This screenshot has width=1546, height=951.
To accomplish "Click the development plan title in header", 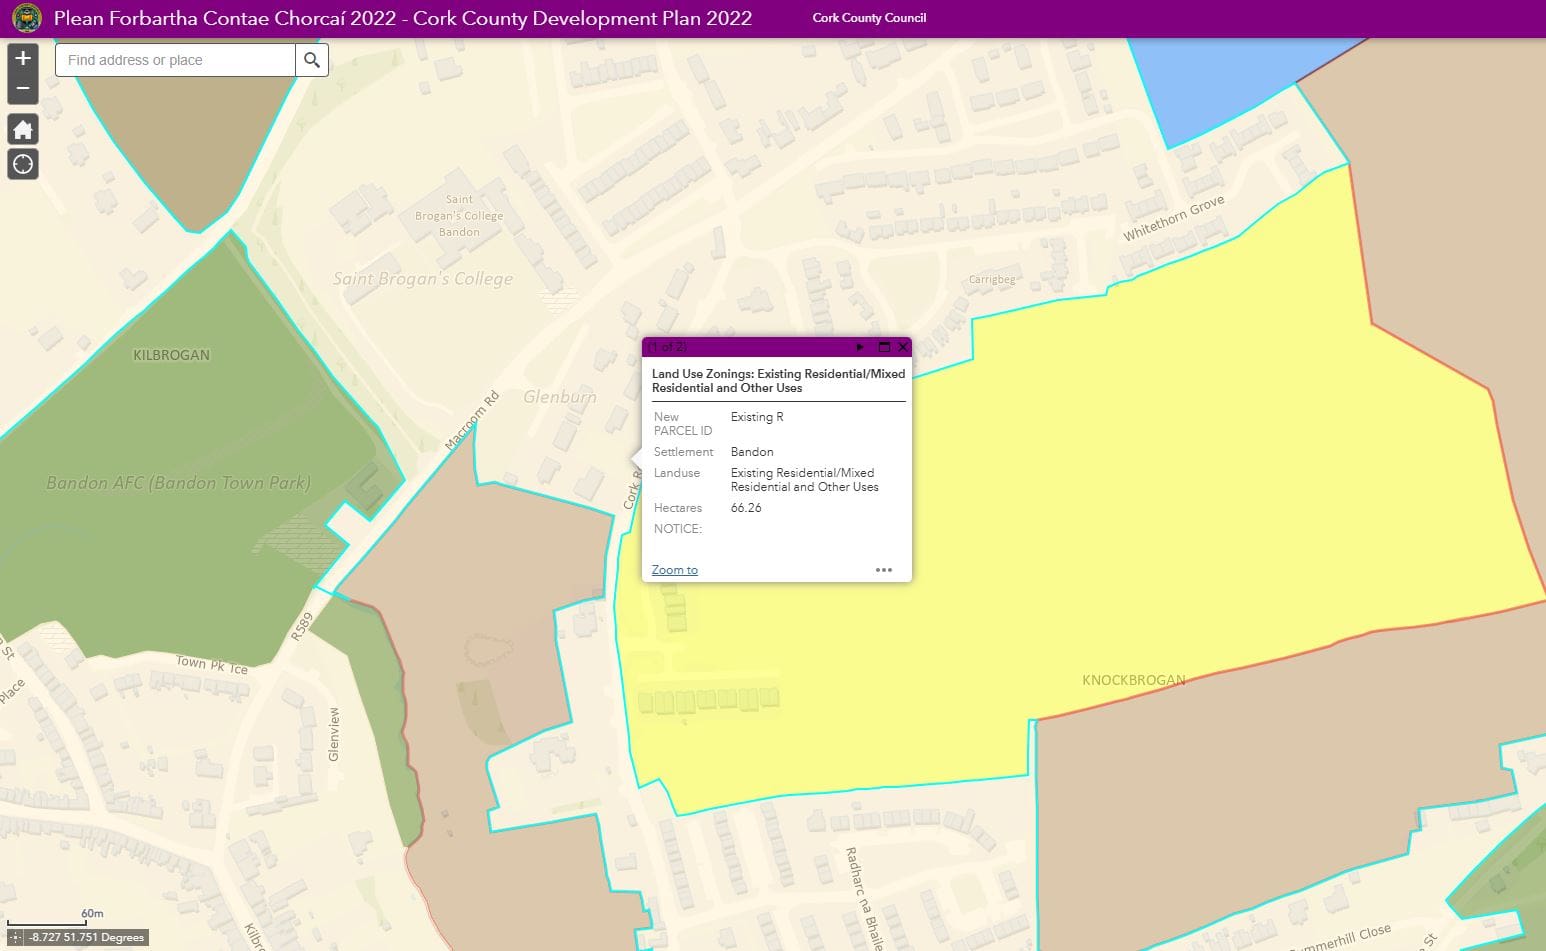I will 403,18.
